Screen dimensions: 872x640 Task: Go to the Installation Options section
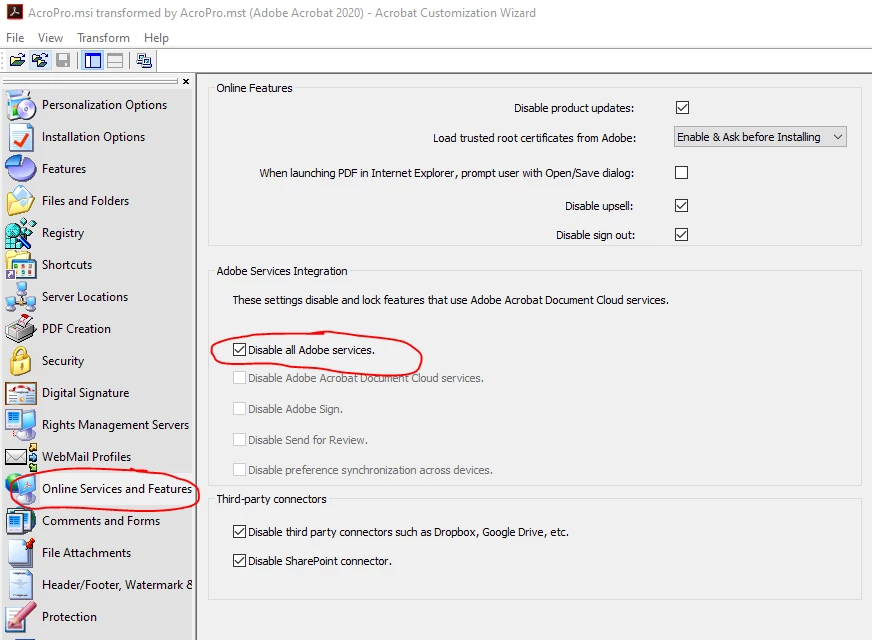pos(93,137)
